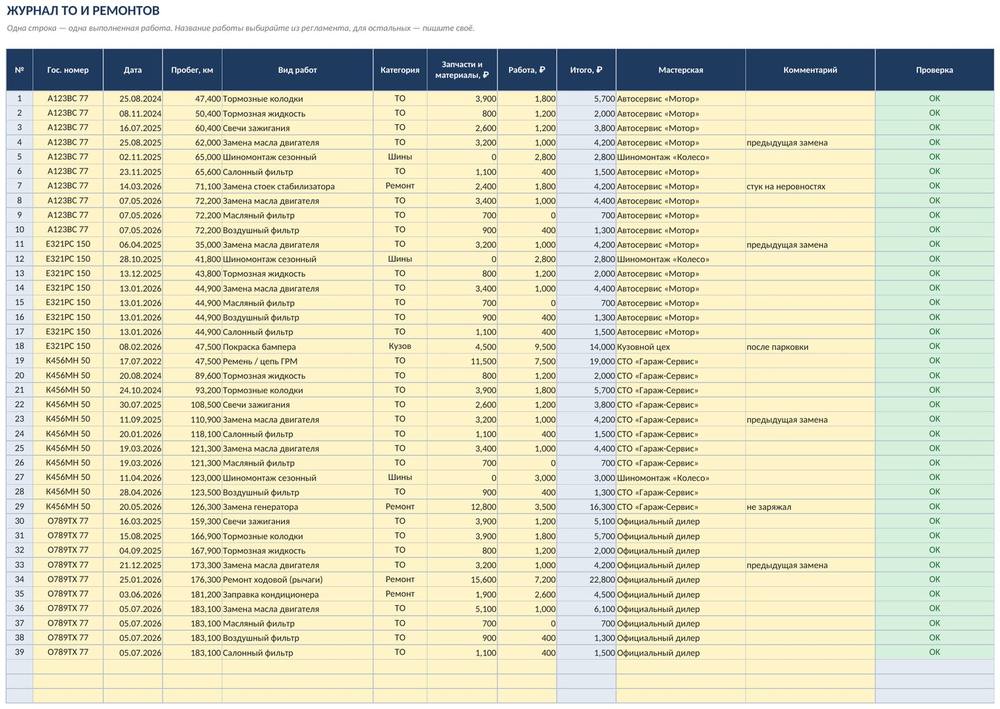This screenshot has height=709, width=1000.
Task: Select the date 21.12.2025
Action: pyautogui.click(x=133, y=565)
